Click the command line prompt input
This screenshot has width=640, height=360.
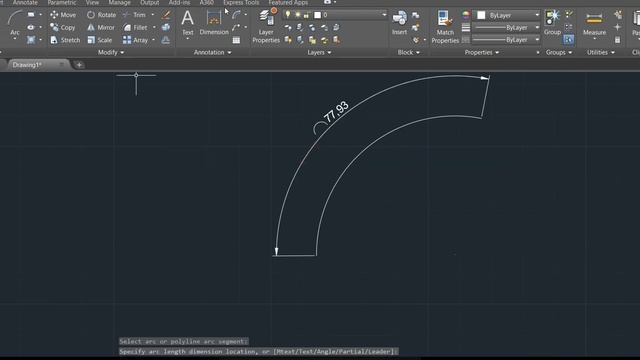[258, 351]
